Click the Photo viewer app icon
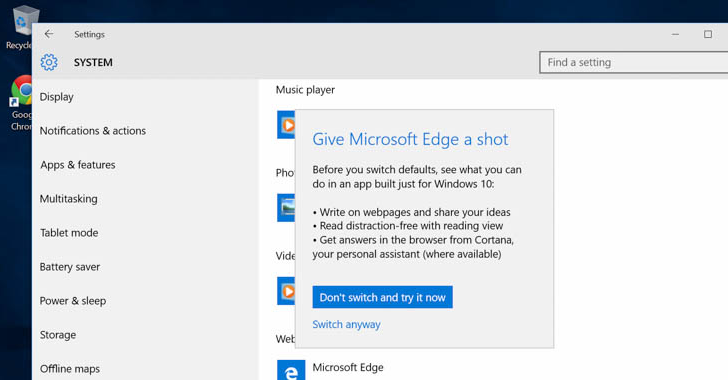The width and height of the screenshot is (728, 380). pos(286,207)
